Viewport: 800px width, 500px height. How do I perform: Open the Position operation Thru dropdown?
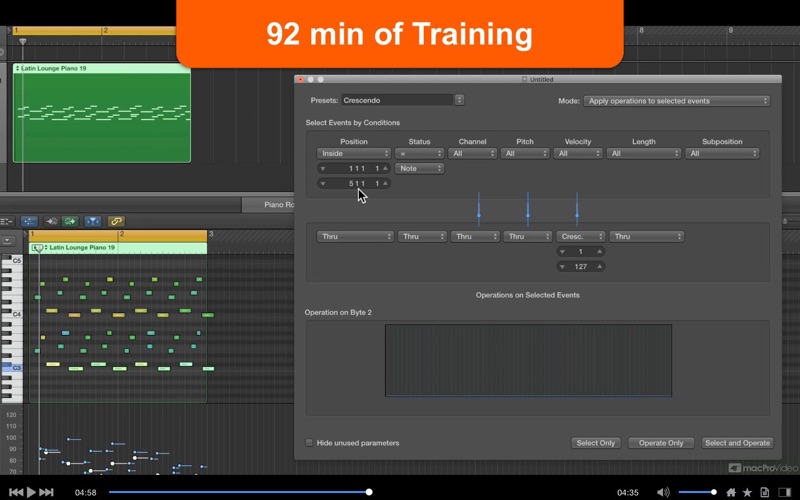(355, 236)
